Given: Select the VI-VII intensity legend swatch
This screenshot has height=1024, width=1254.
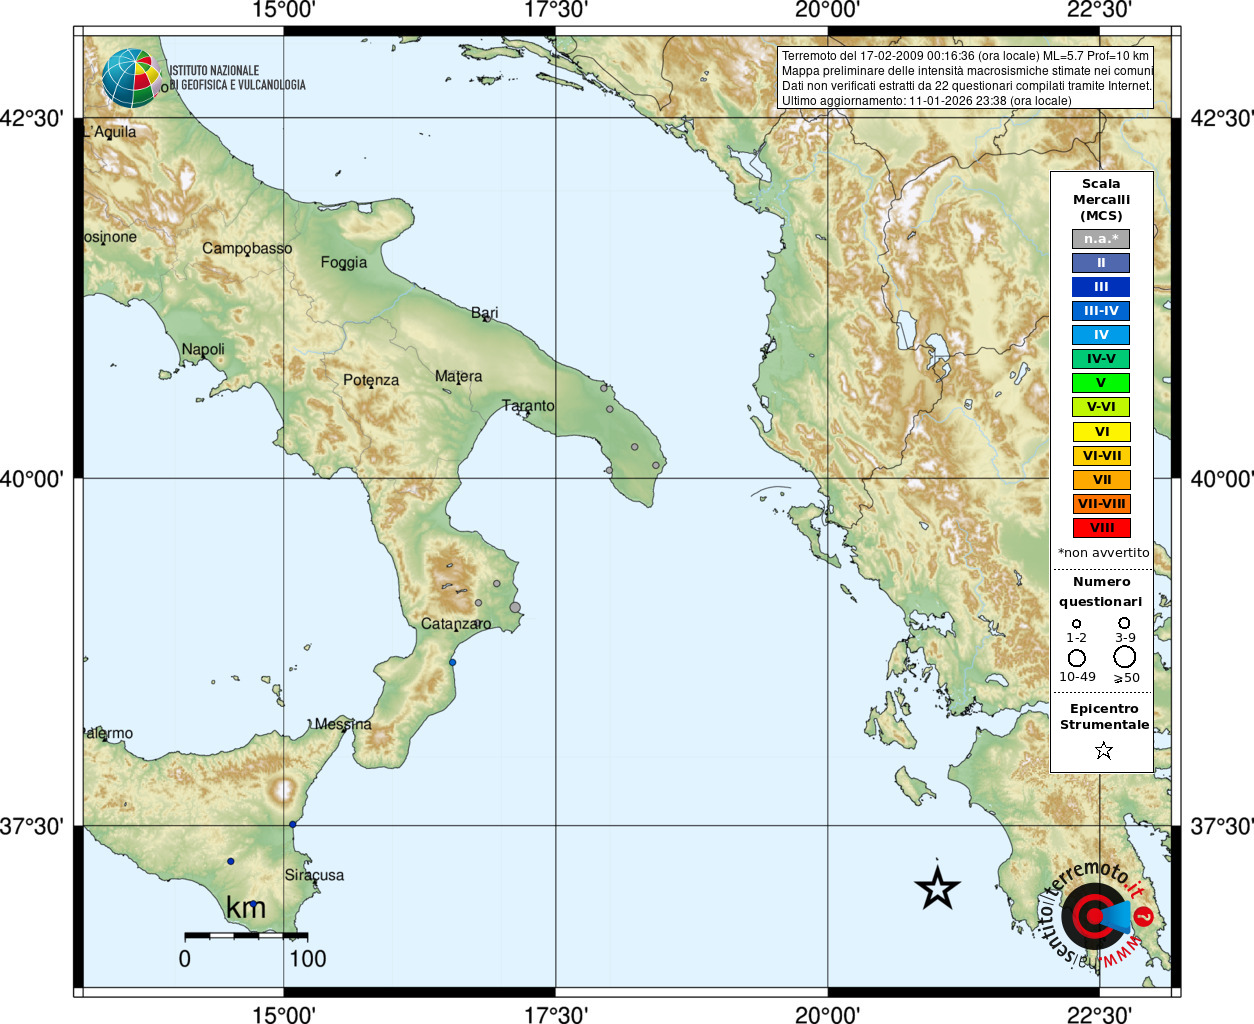Looking at the screenshot, I should tap(1101, 456).
